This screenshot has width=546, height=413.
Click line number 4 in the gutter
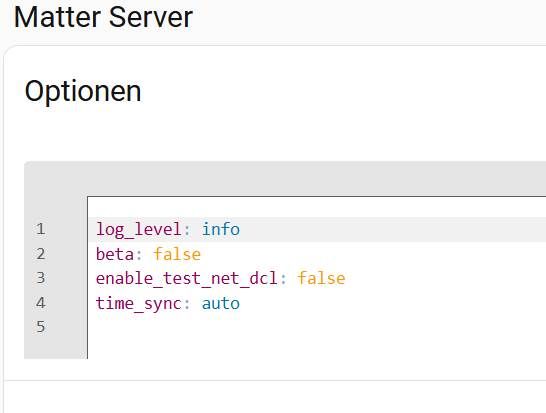click(x=41, y=303)
